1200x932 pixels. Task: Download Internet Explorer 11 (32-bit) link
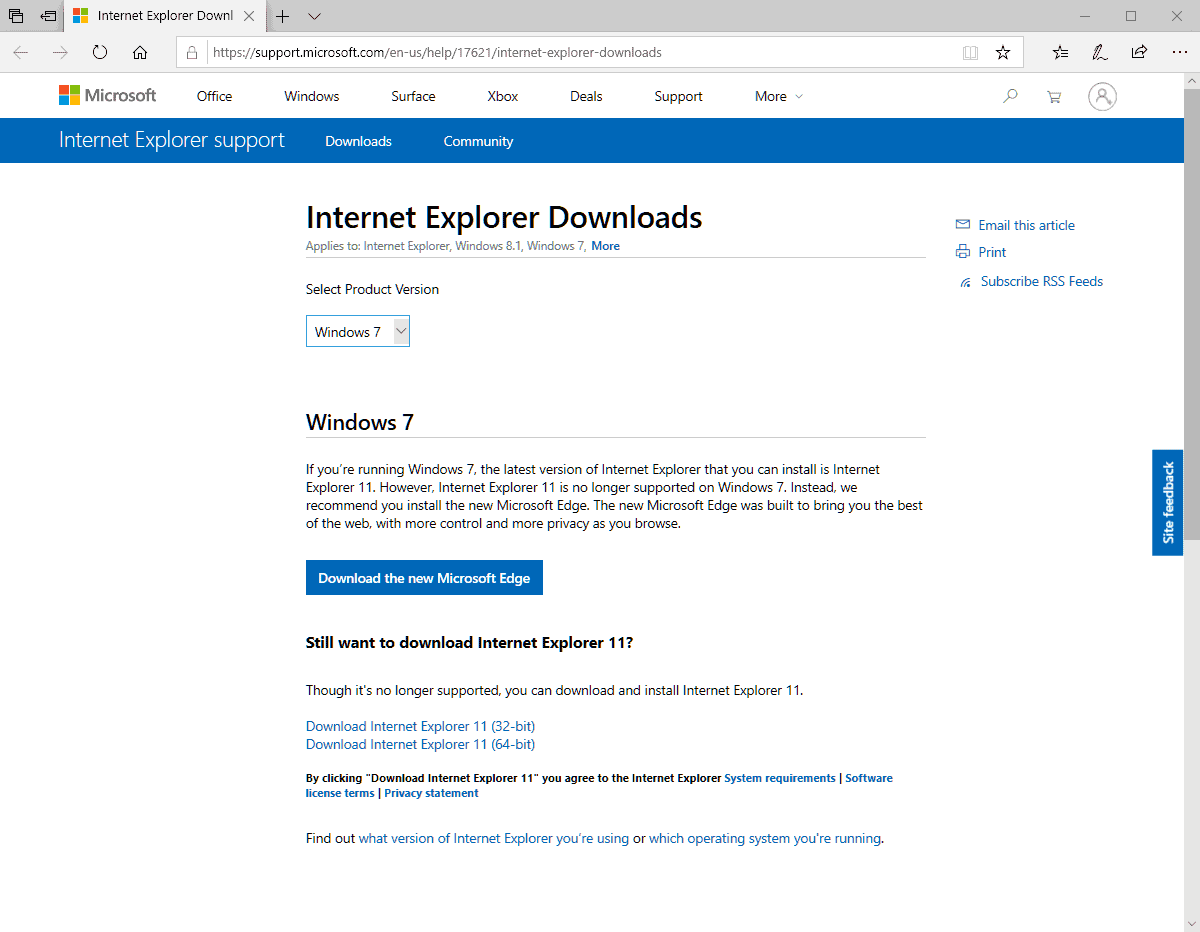click(420, 726)
